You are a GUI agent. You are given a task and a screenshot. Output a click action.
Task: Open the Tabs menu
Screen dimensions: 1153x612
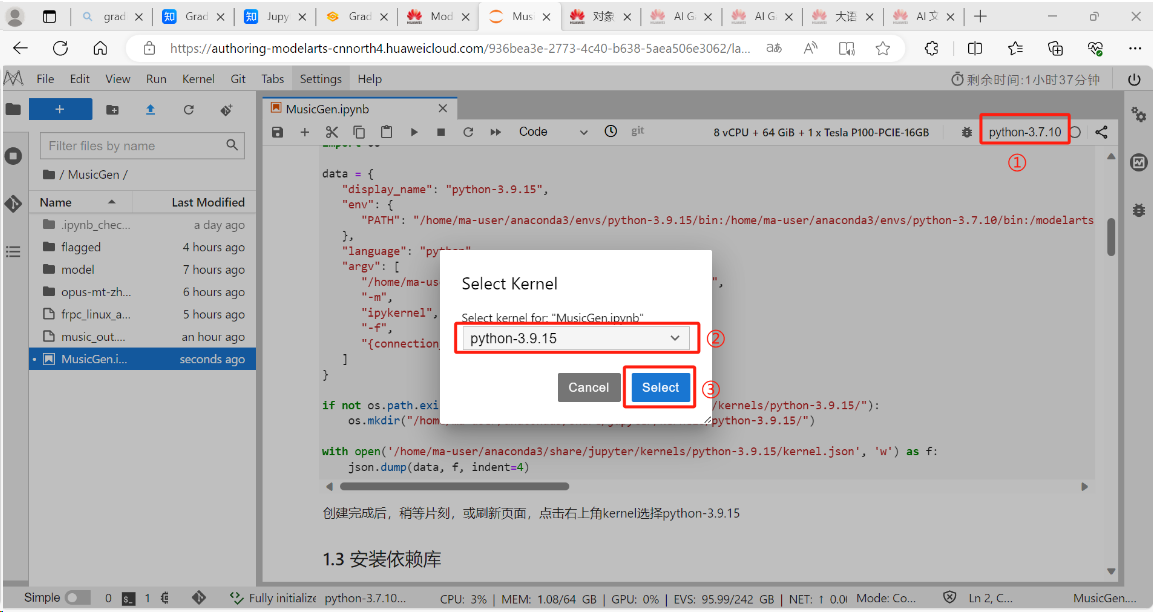[272, 79]
